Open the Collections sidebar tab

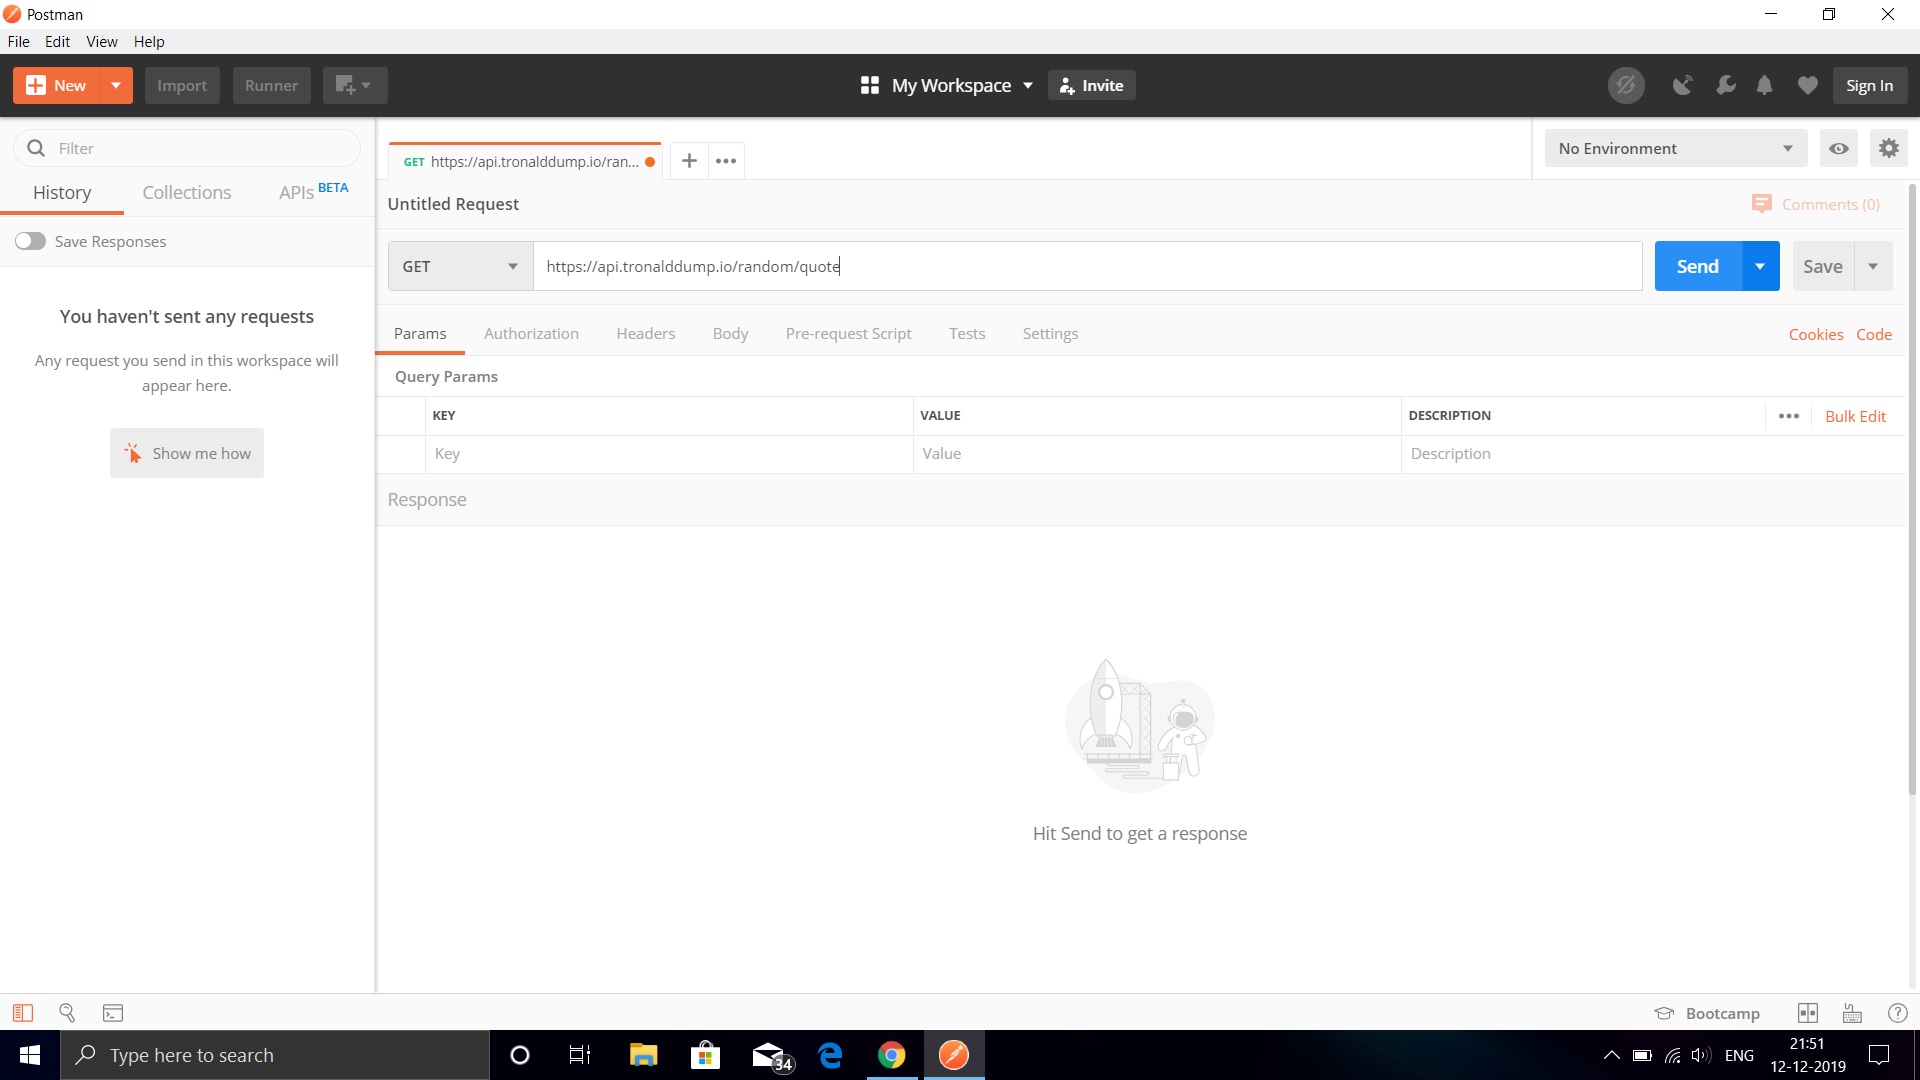point(186,192)
